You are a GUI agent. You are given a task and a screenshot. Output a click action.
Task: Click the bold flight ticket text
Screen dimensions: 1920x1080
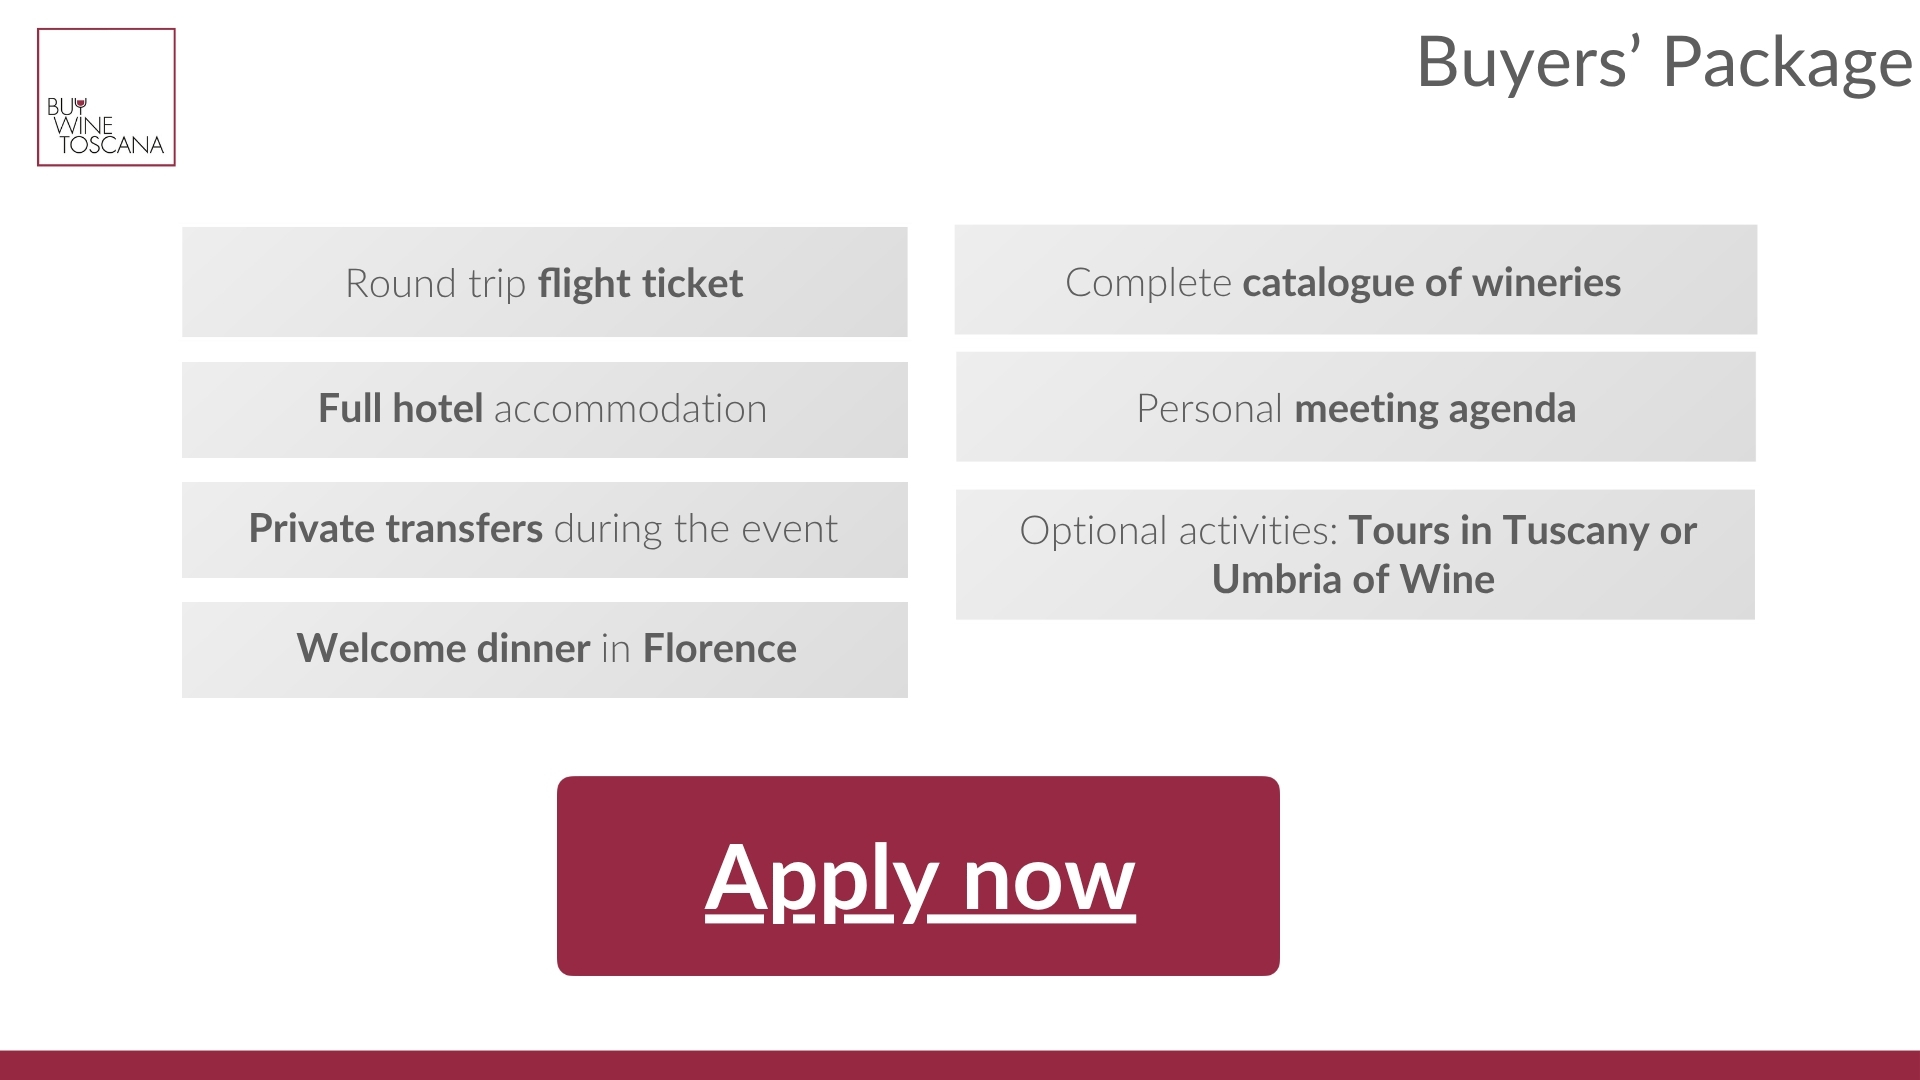(x=640, y=284)
